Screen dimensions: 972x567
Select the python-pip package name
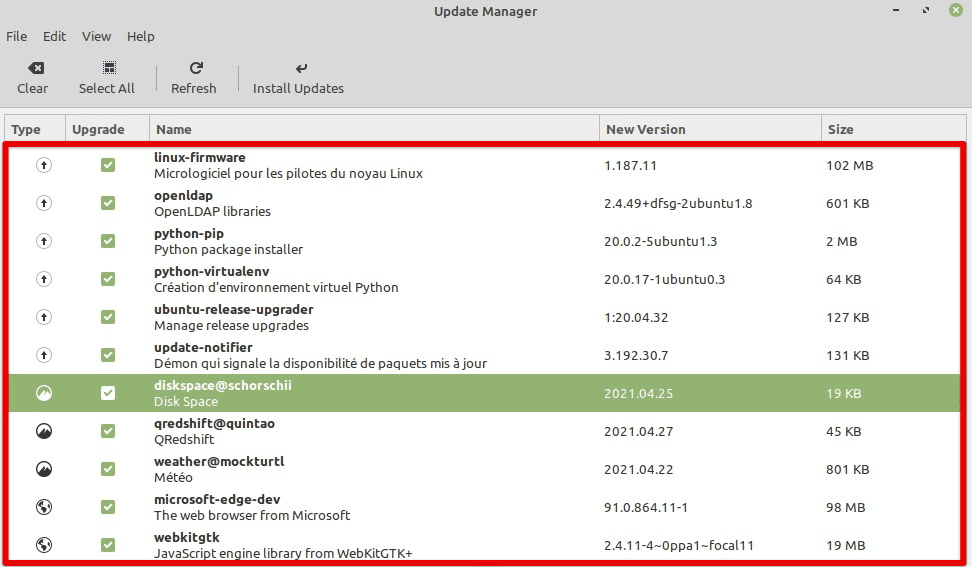[189, 234]
